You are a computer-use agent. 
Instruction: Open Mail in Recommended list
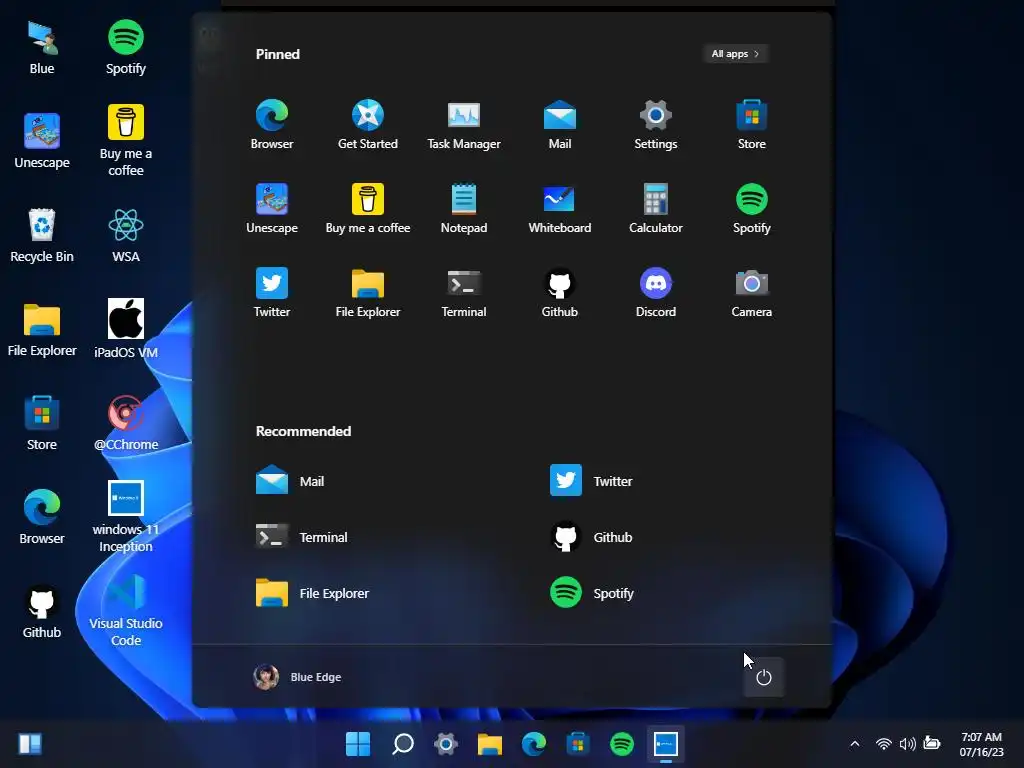point(290,481)
